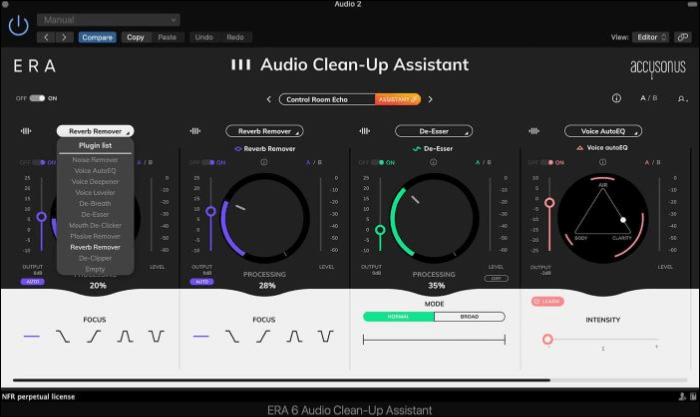Toggle the De-Esser module ON switch
700x417 pixels.
click(x=377, y=162)
